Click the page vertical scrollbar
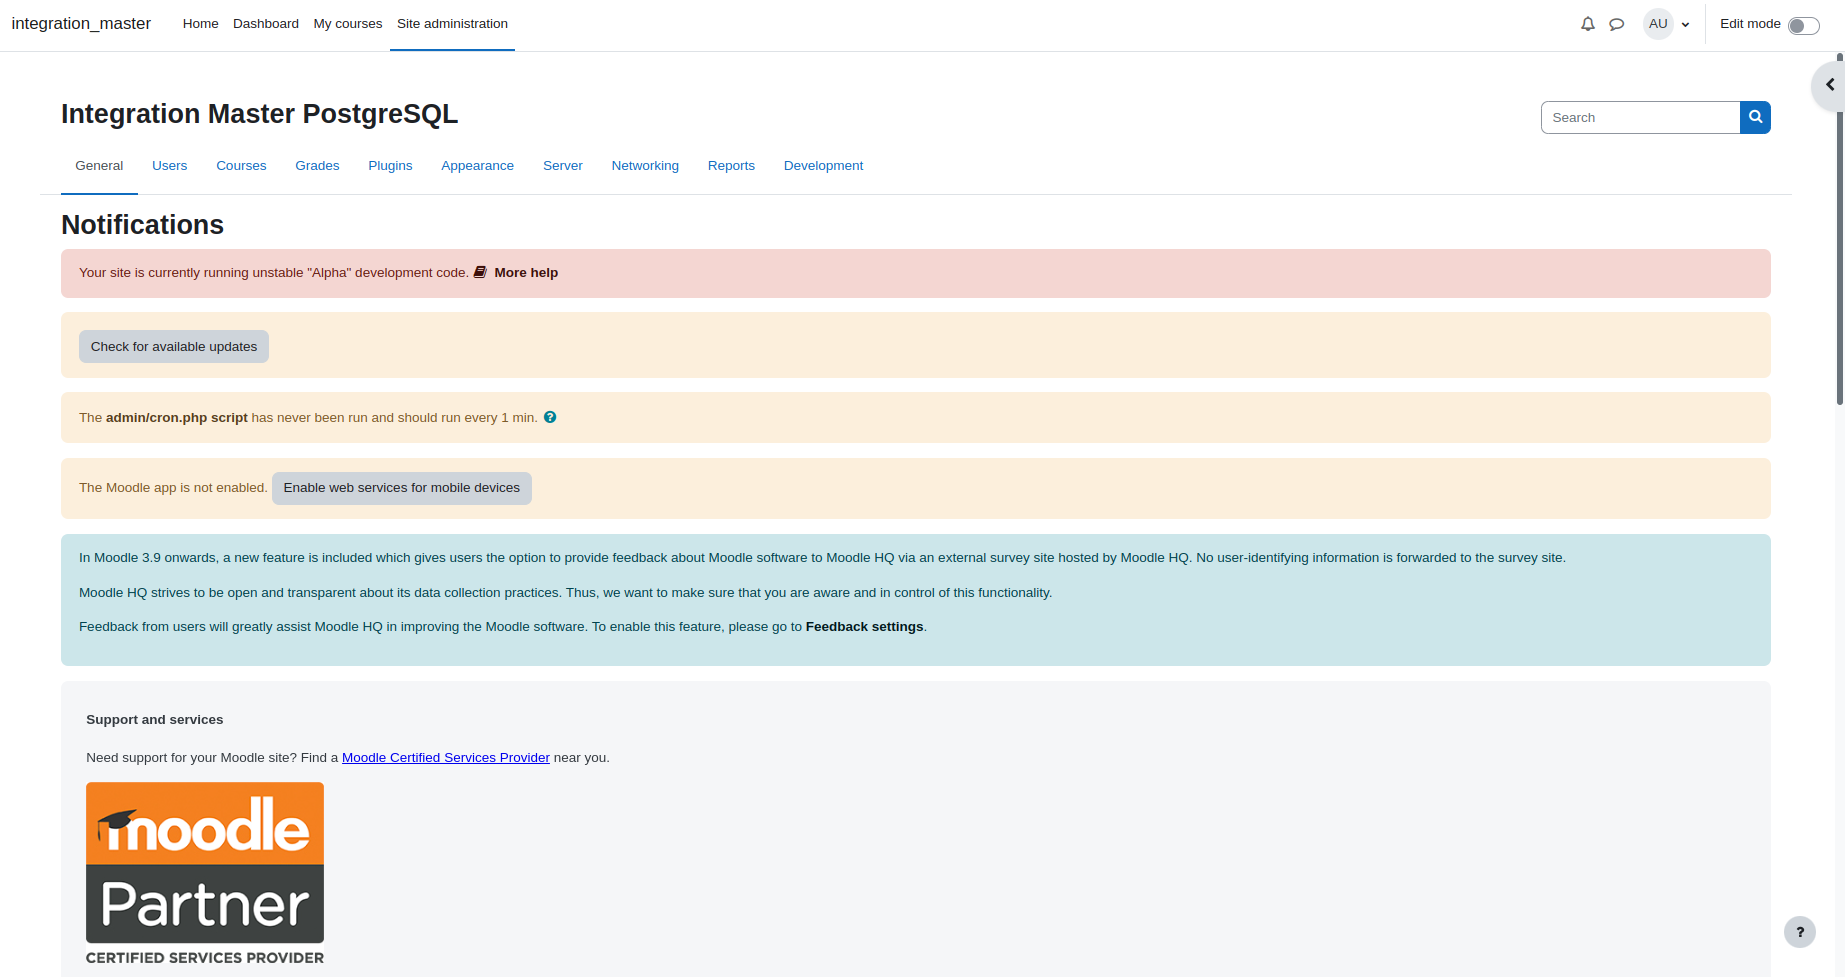1845x977 pixels. 1840,230
